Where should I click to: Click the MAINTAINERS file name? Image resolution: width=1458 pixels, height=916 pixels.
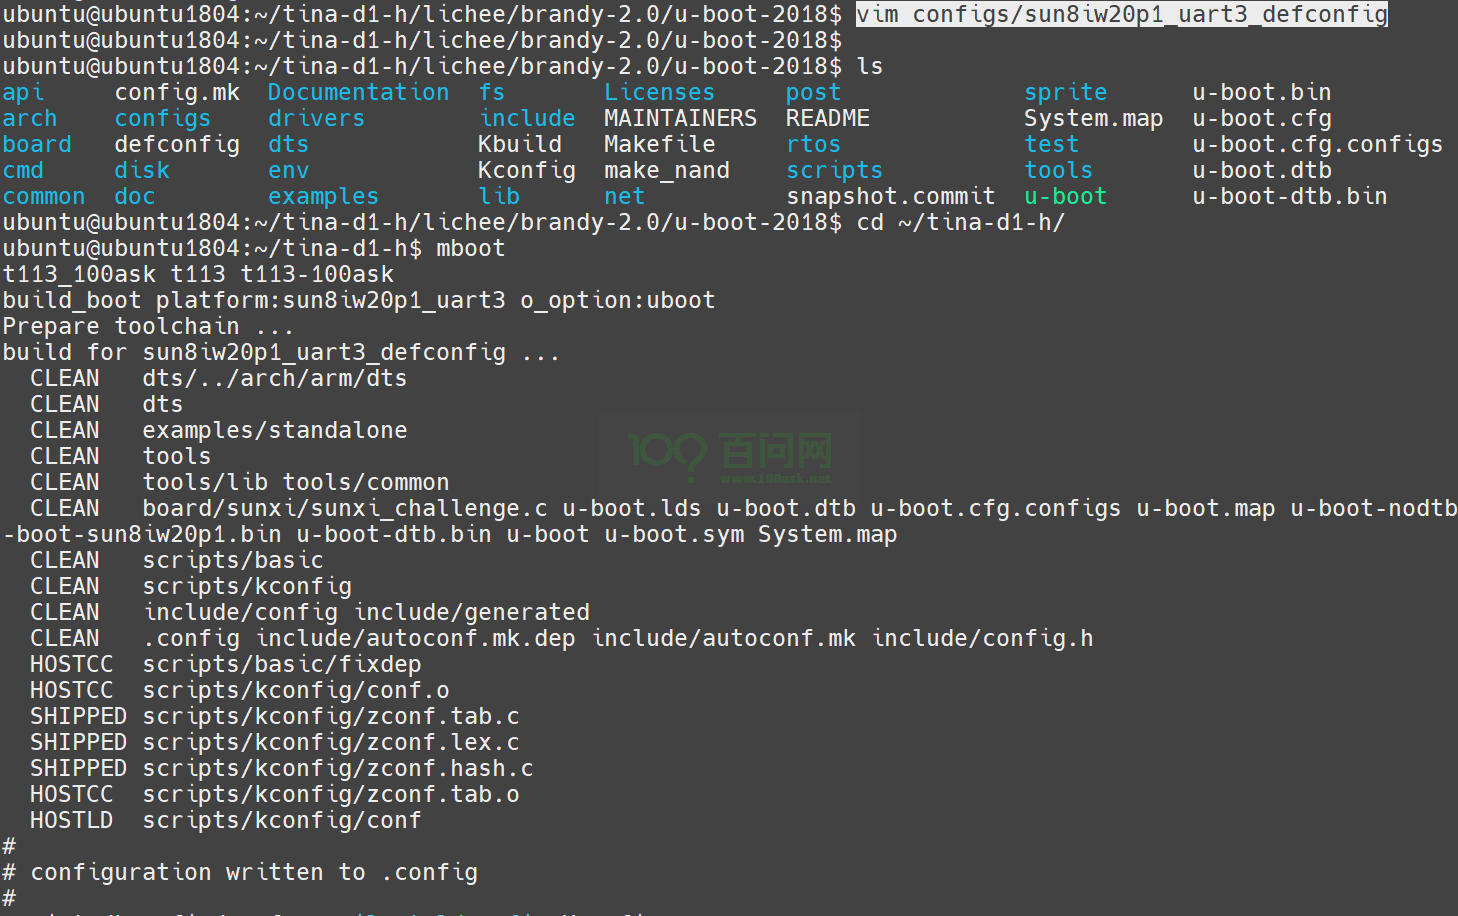pos(680,118)
